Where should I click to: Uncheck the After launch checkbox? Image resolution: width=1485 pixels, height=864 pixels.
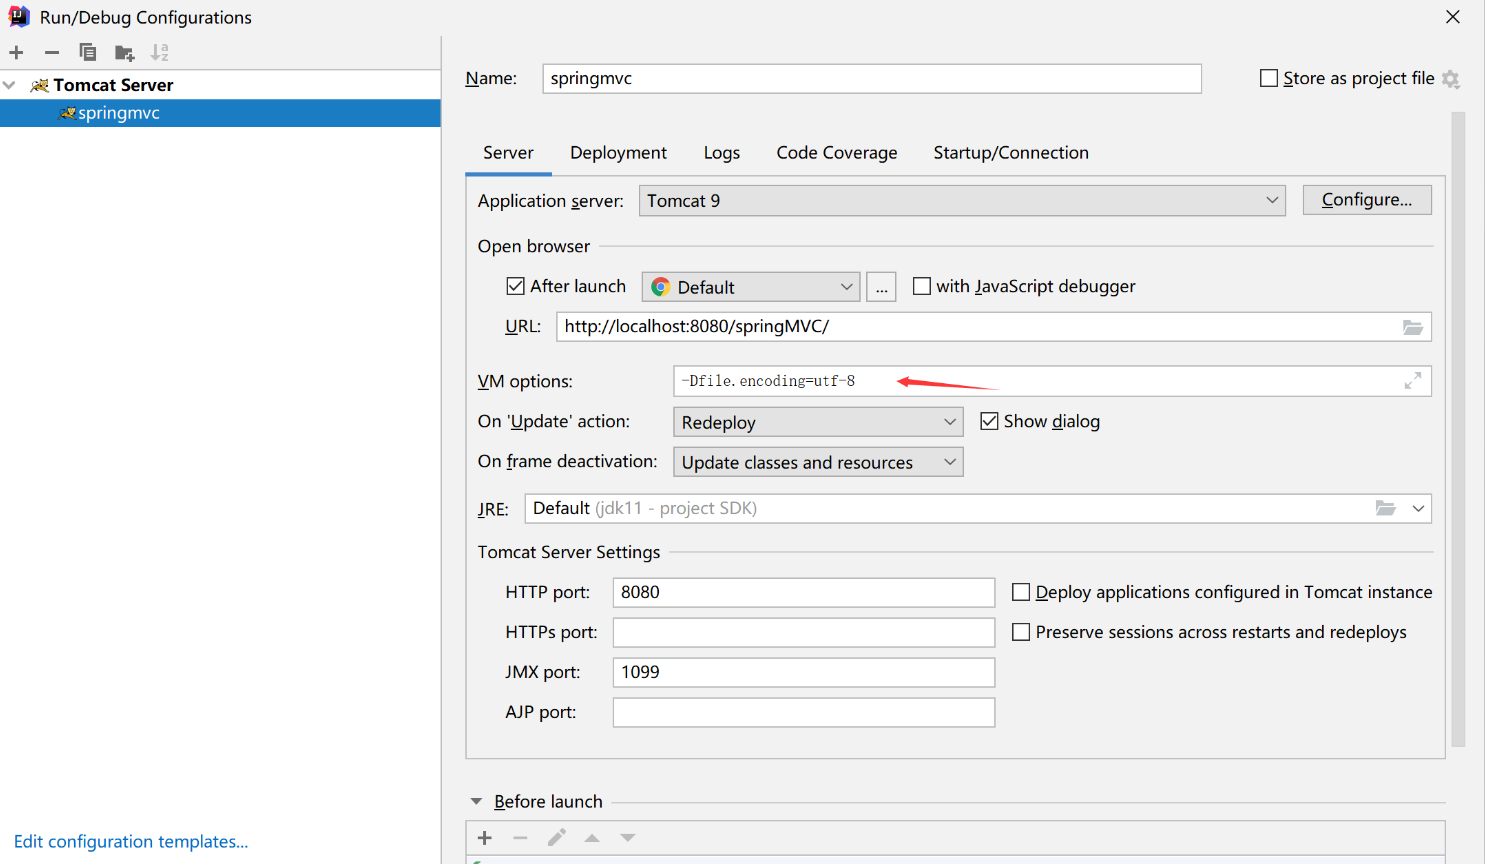(x=516, y=286)
